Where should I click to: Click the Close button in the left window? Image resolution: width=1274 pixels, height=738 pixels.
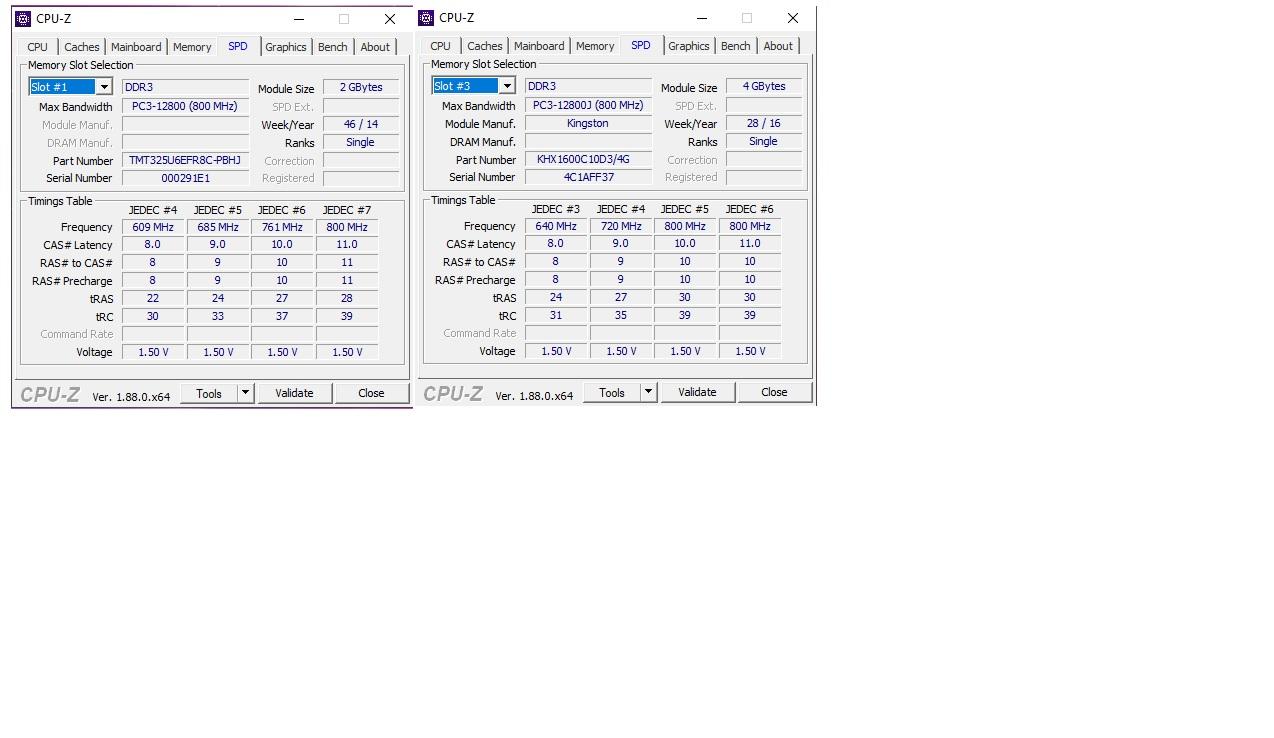click(371, 393)
